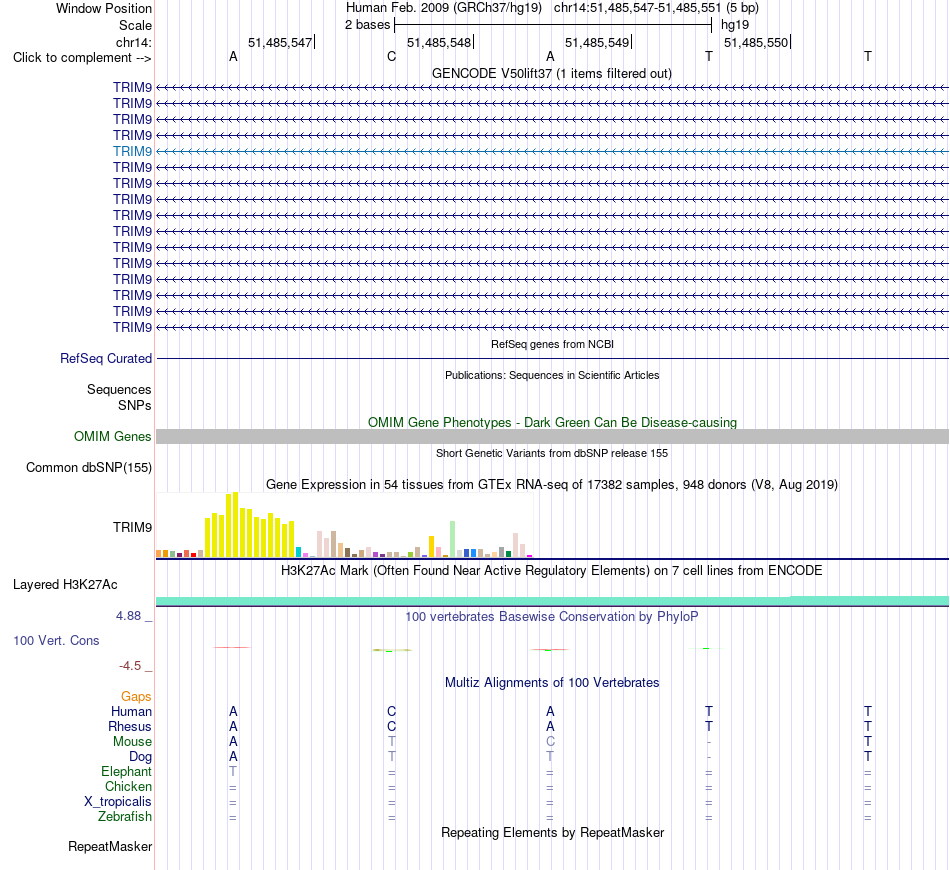
Task: Click base C in the reference sequence row
Action: tap(391, 56)
